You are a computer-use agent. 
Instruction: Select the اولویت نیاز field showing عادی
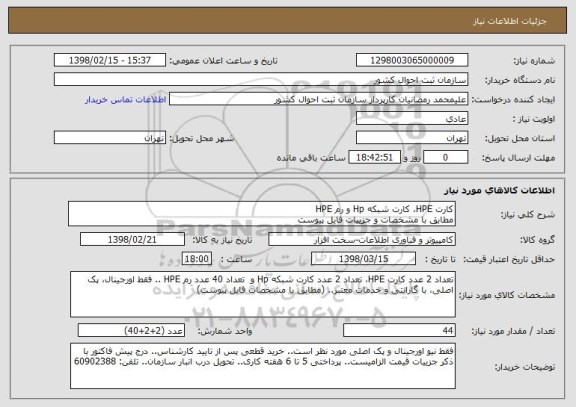pos(412,119)
